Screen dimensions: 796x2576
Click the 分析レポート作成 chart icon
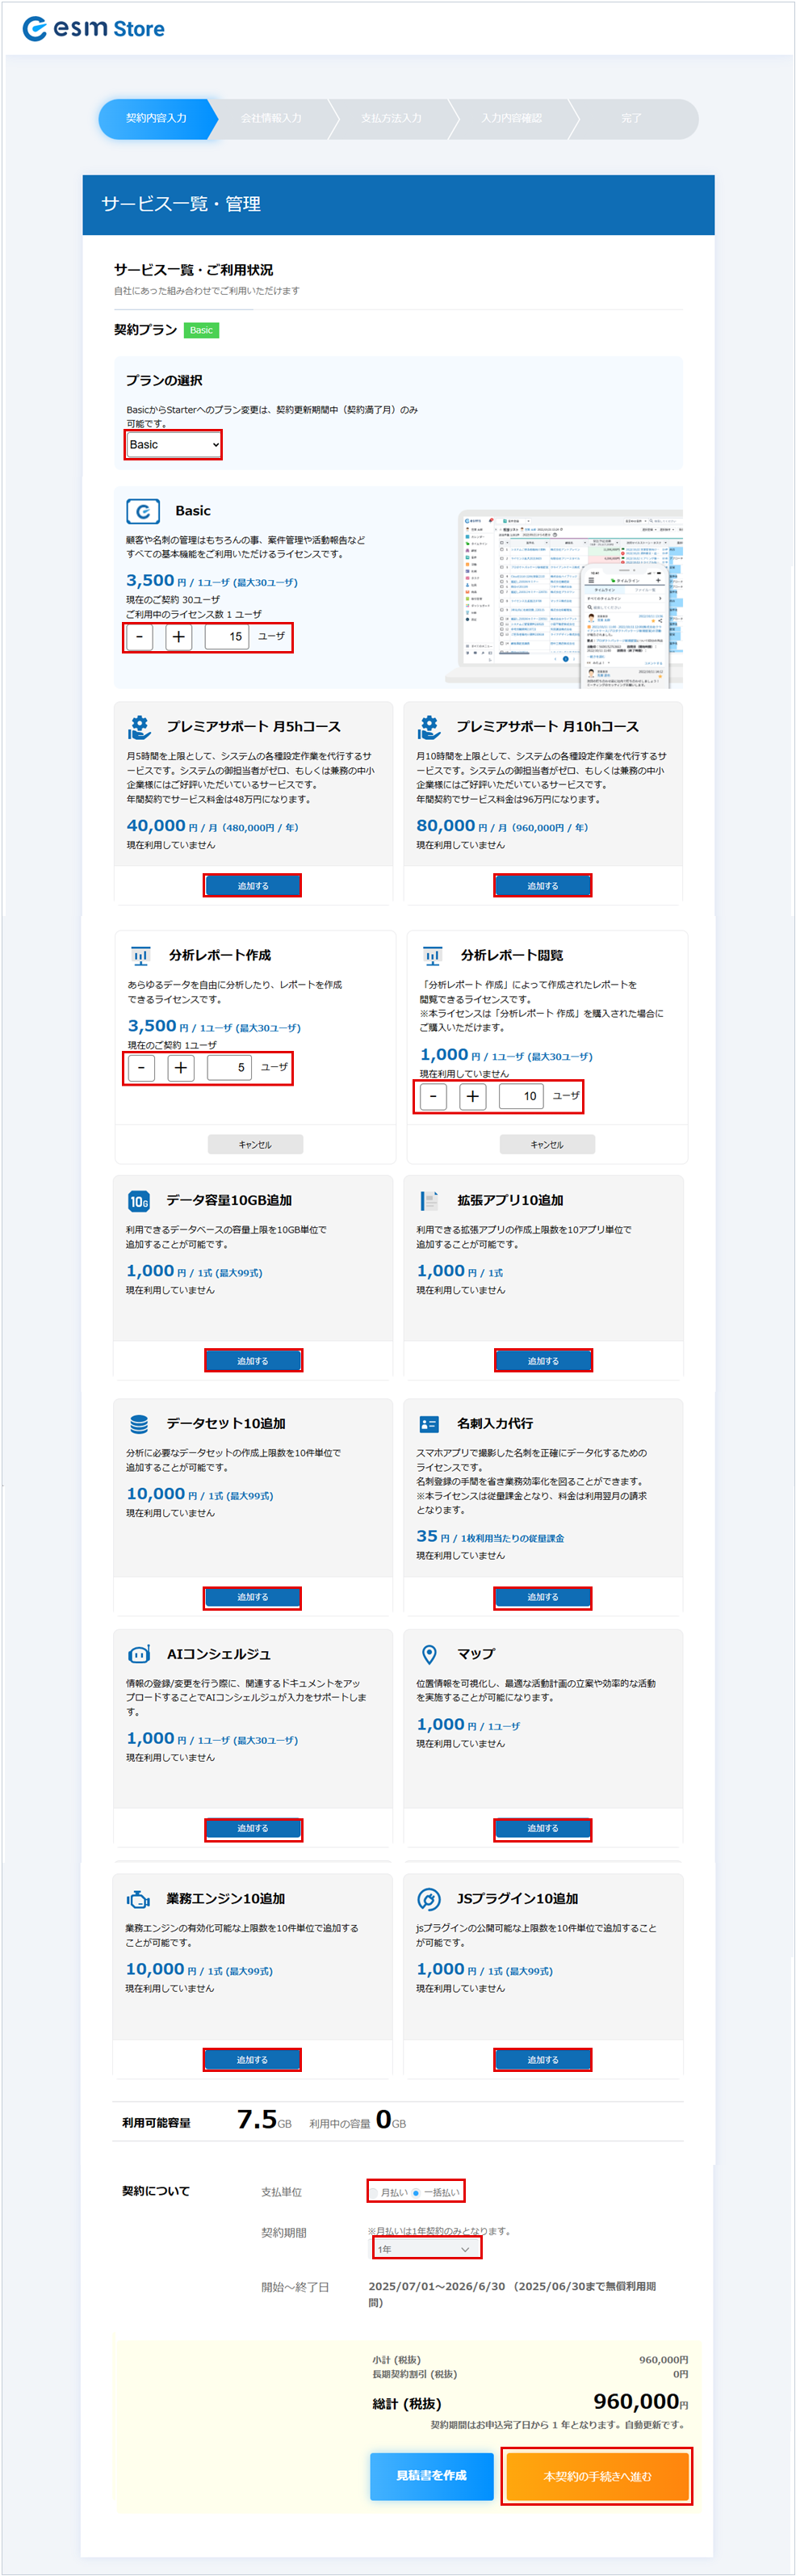(x=141, y=956)
